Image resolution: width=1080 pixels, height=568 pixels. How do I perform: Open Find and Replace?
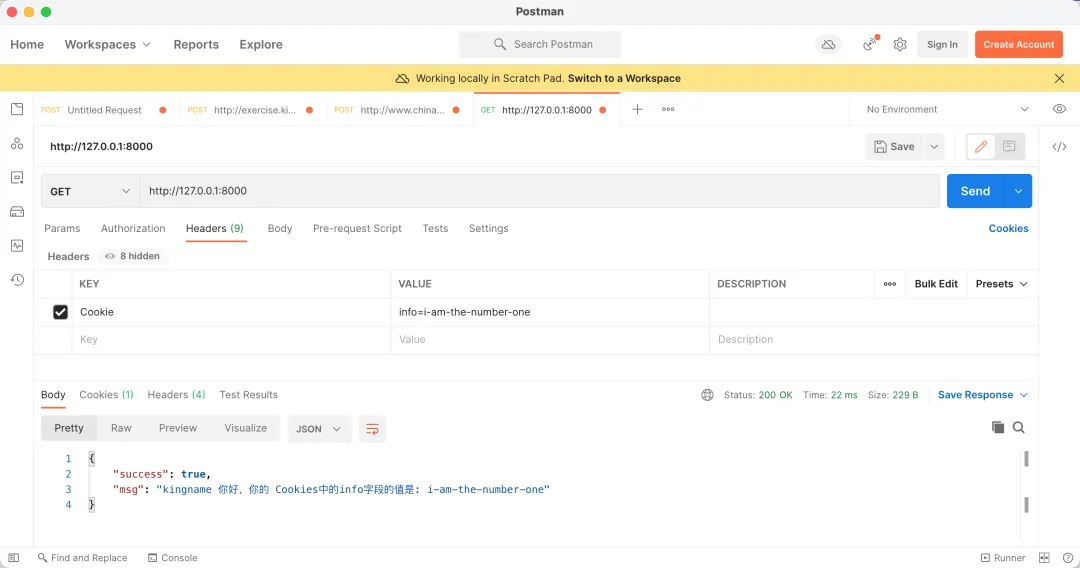point(83,558)
